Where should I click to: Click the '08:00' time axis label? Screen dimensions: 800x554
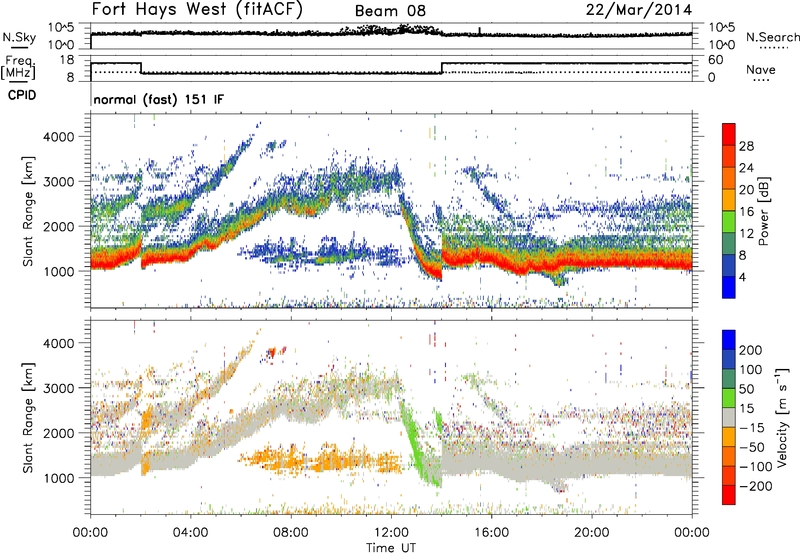(291, 533)
